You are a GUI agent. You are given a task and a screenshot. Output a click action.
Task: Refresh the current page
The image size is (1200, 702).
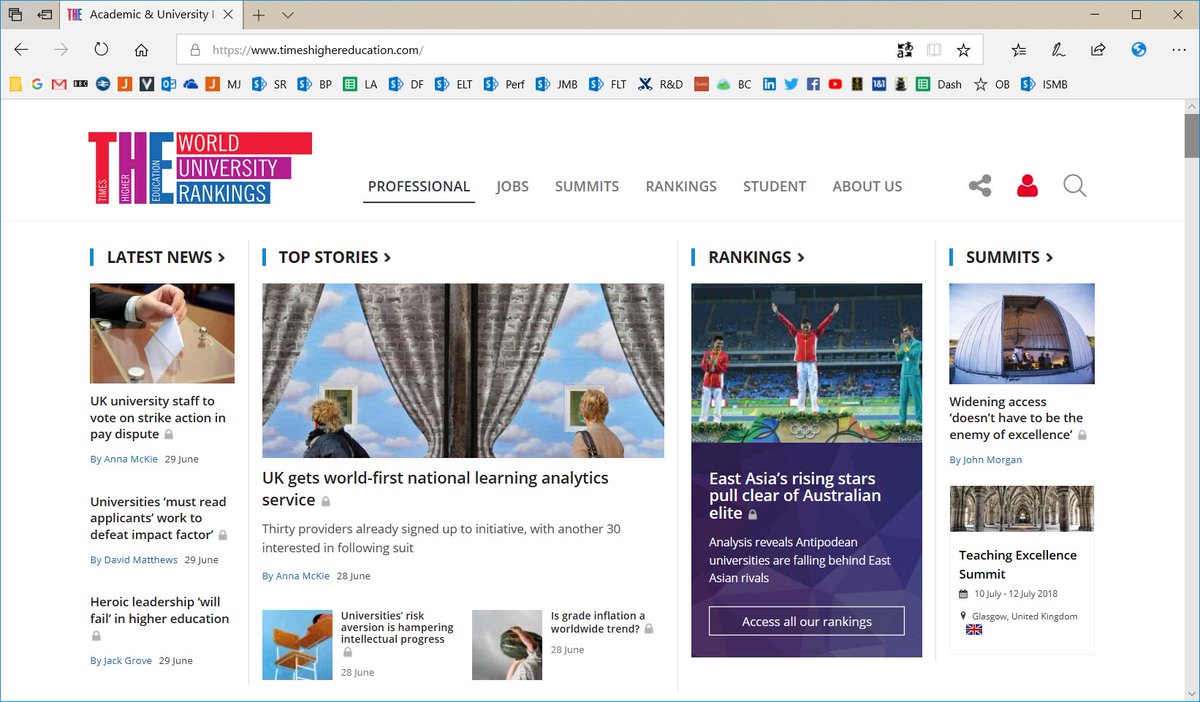point(101,50)
